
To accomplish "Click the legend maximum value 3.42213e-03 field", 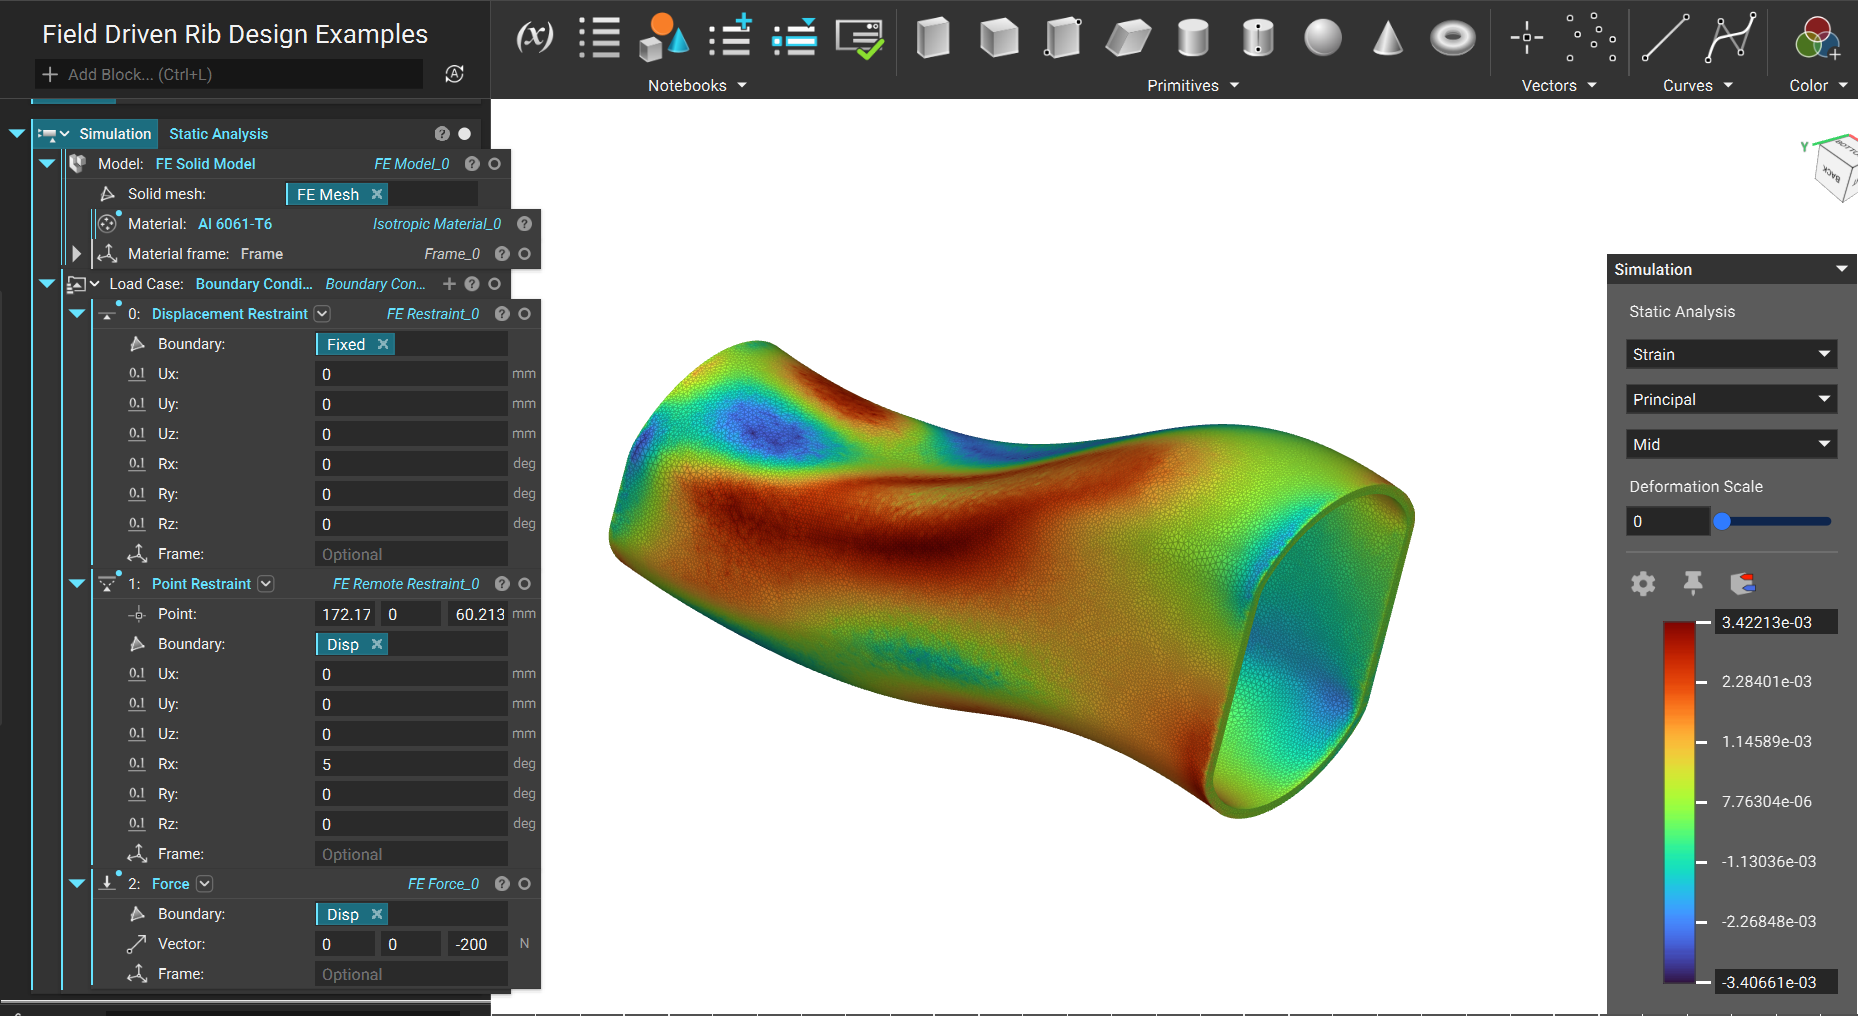I will (1776, 622).
